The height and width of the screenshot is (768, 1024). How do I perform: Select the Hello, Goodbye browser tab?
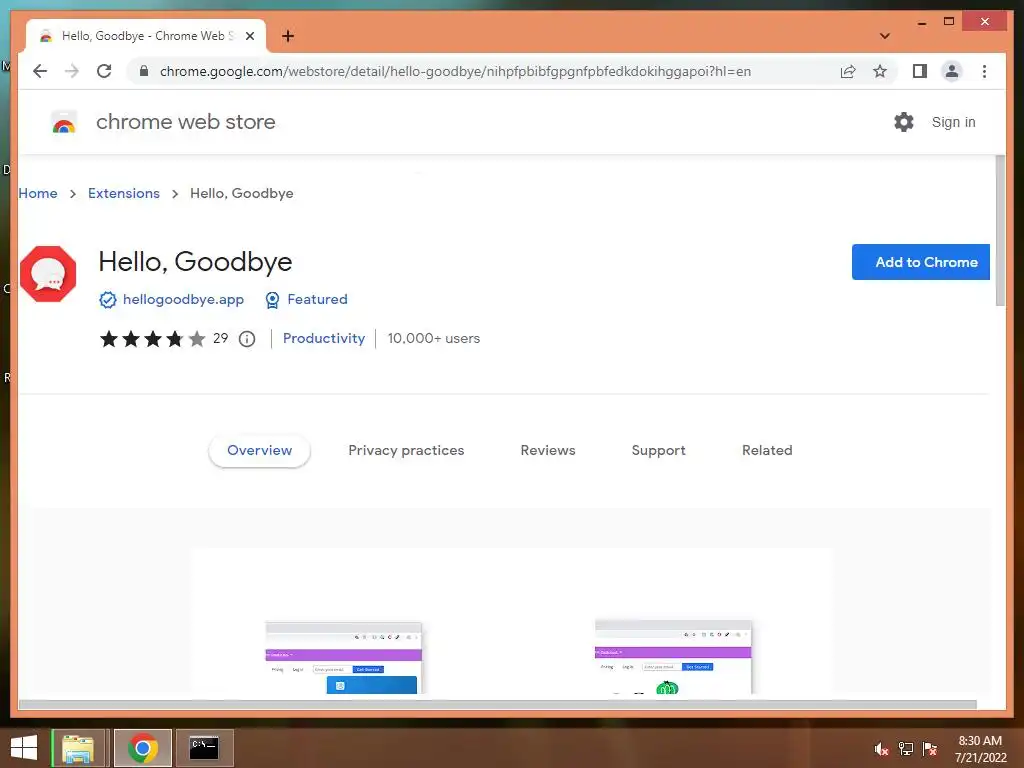[x=146, y=36]
